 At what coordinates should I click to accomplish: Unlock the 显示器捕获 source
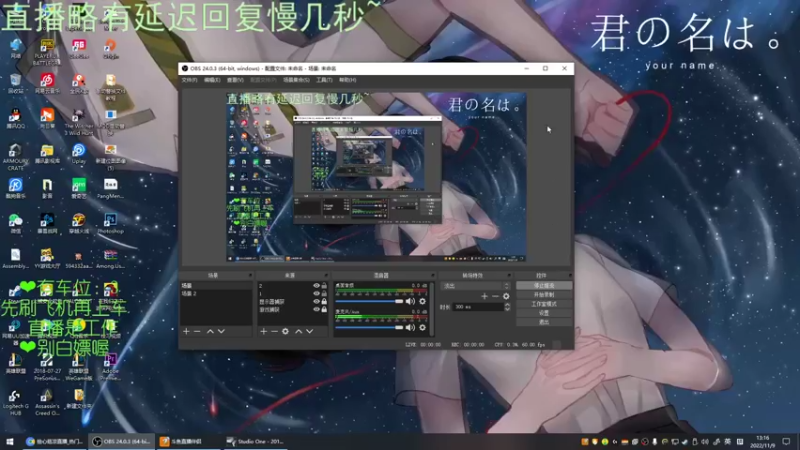324,302
